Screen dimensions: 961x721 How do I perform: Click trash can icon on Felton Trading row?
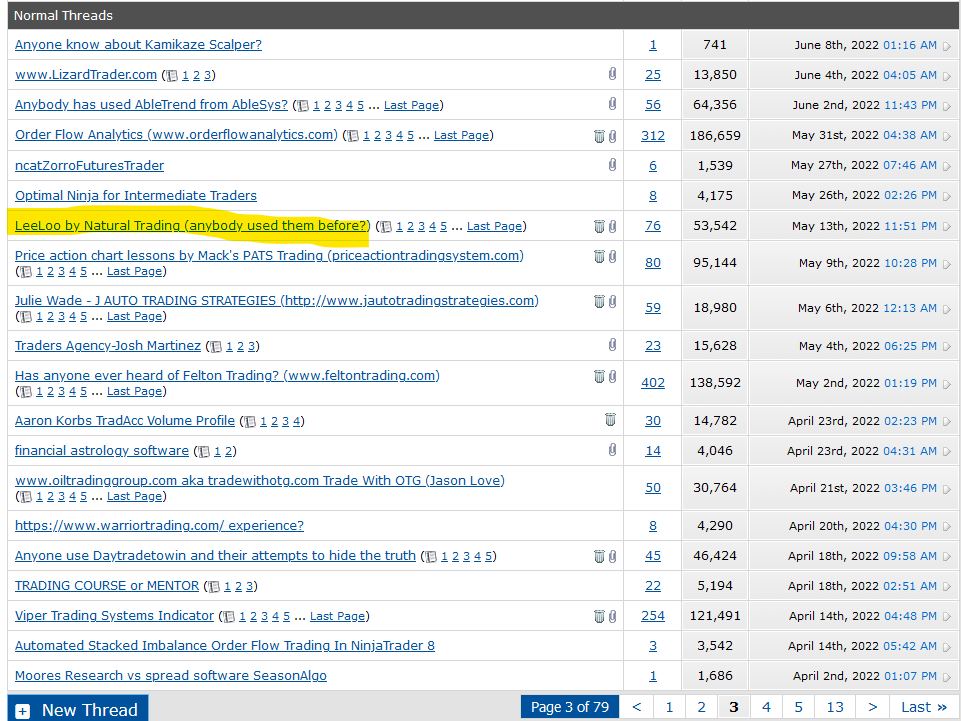[x=599, y=376]
